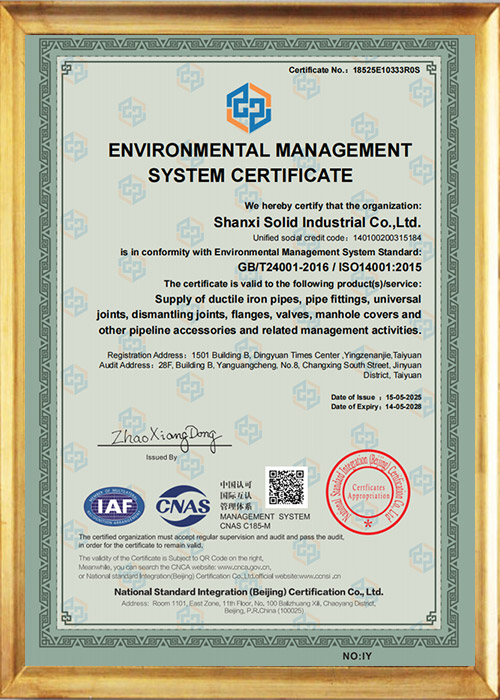Click the scope line 'Supply of ductile iron pipes'
Viewport: 500px width, 700px height.
(x=288, y=298)
